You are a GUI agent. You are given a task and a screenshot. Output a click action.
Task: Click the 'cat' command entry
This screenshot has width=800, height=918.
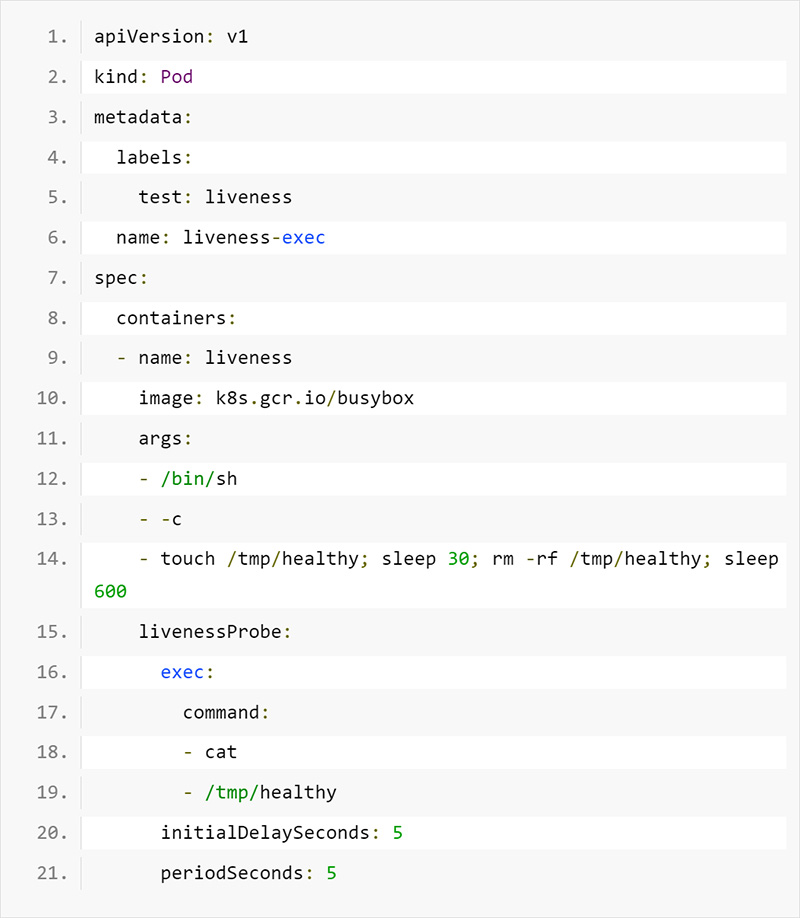click(x=221, y=752)
